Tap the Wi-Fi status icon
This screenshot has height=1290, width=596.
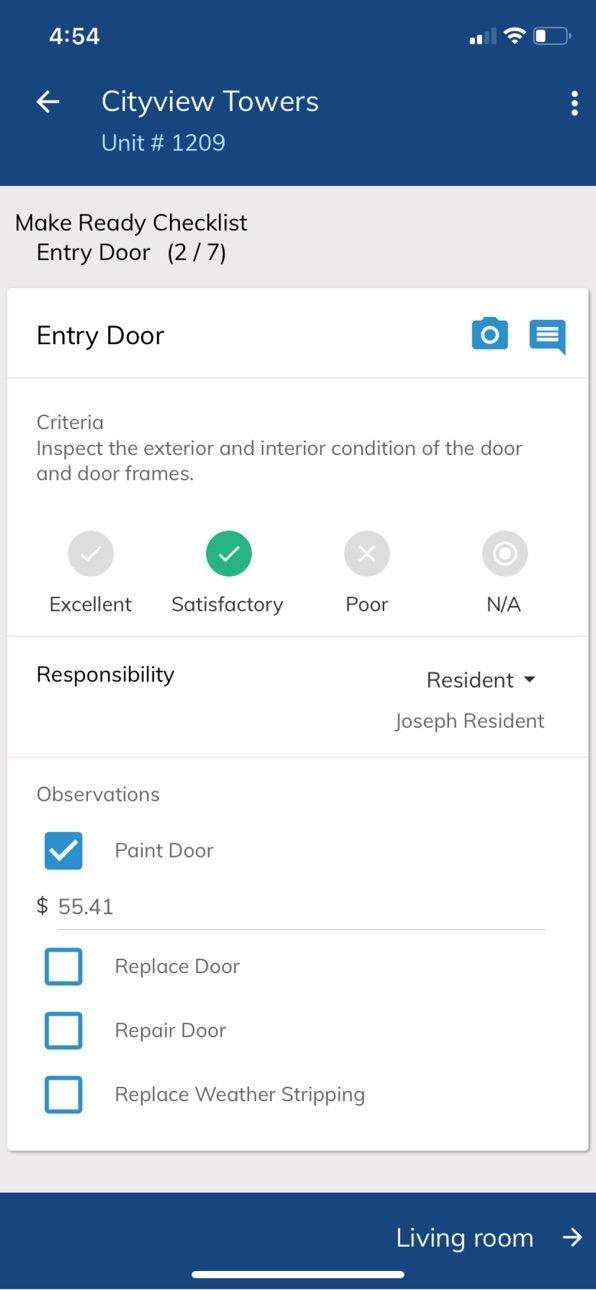click(x=515, y=37)
